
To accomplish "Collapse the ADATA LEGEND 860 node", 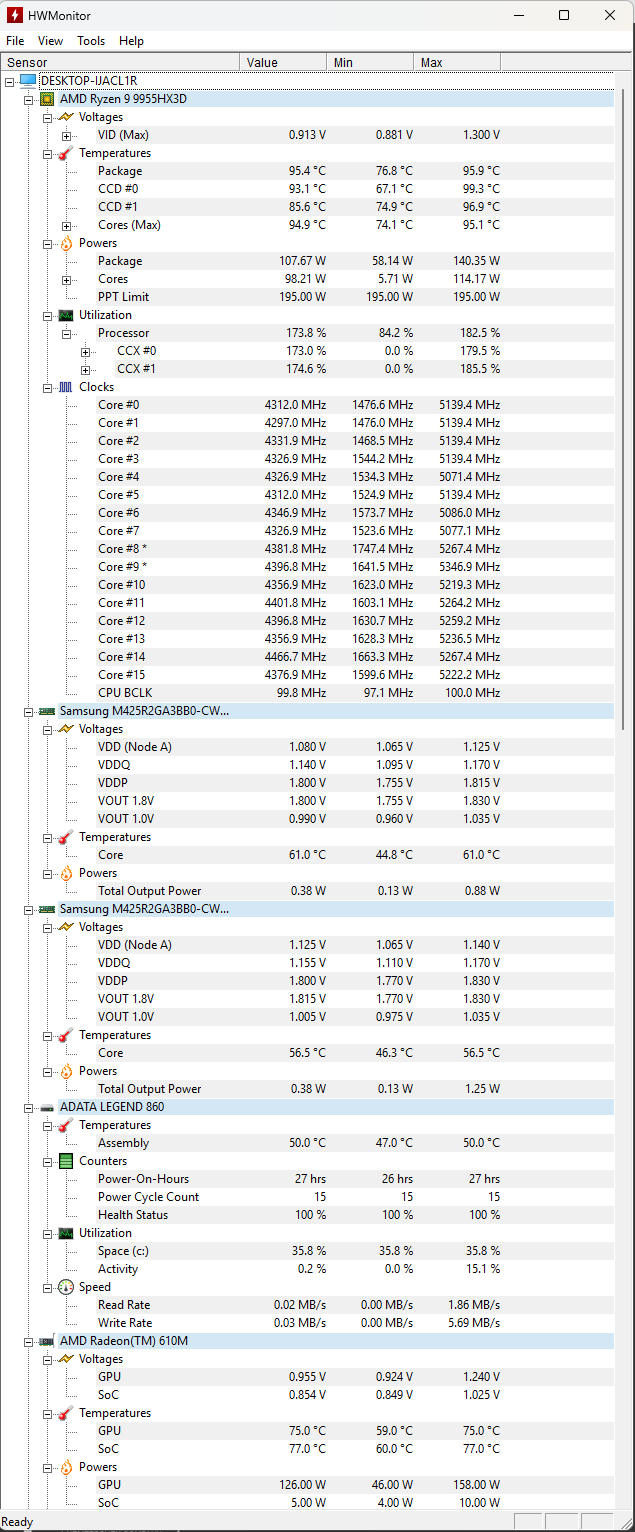I will pos(29,1107).
